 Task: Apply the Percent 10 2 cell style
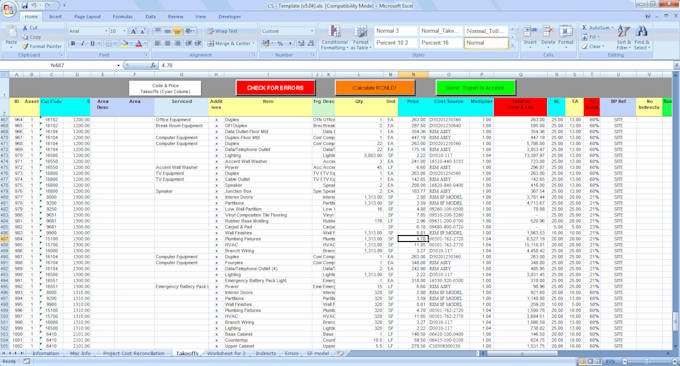click(395, 43)
